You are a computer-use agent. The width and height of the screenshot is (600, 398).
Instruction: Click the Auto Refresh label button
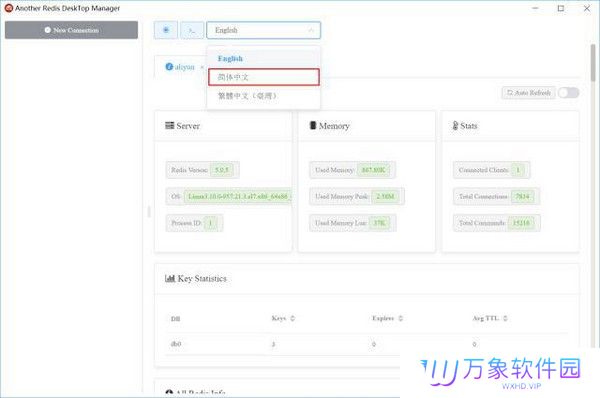click(x=528, y=93)
